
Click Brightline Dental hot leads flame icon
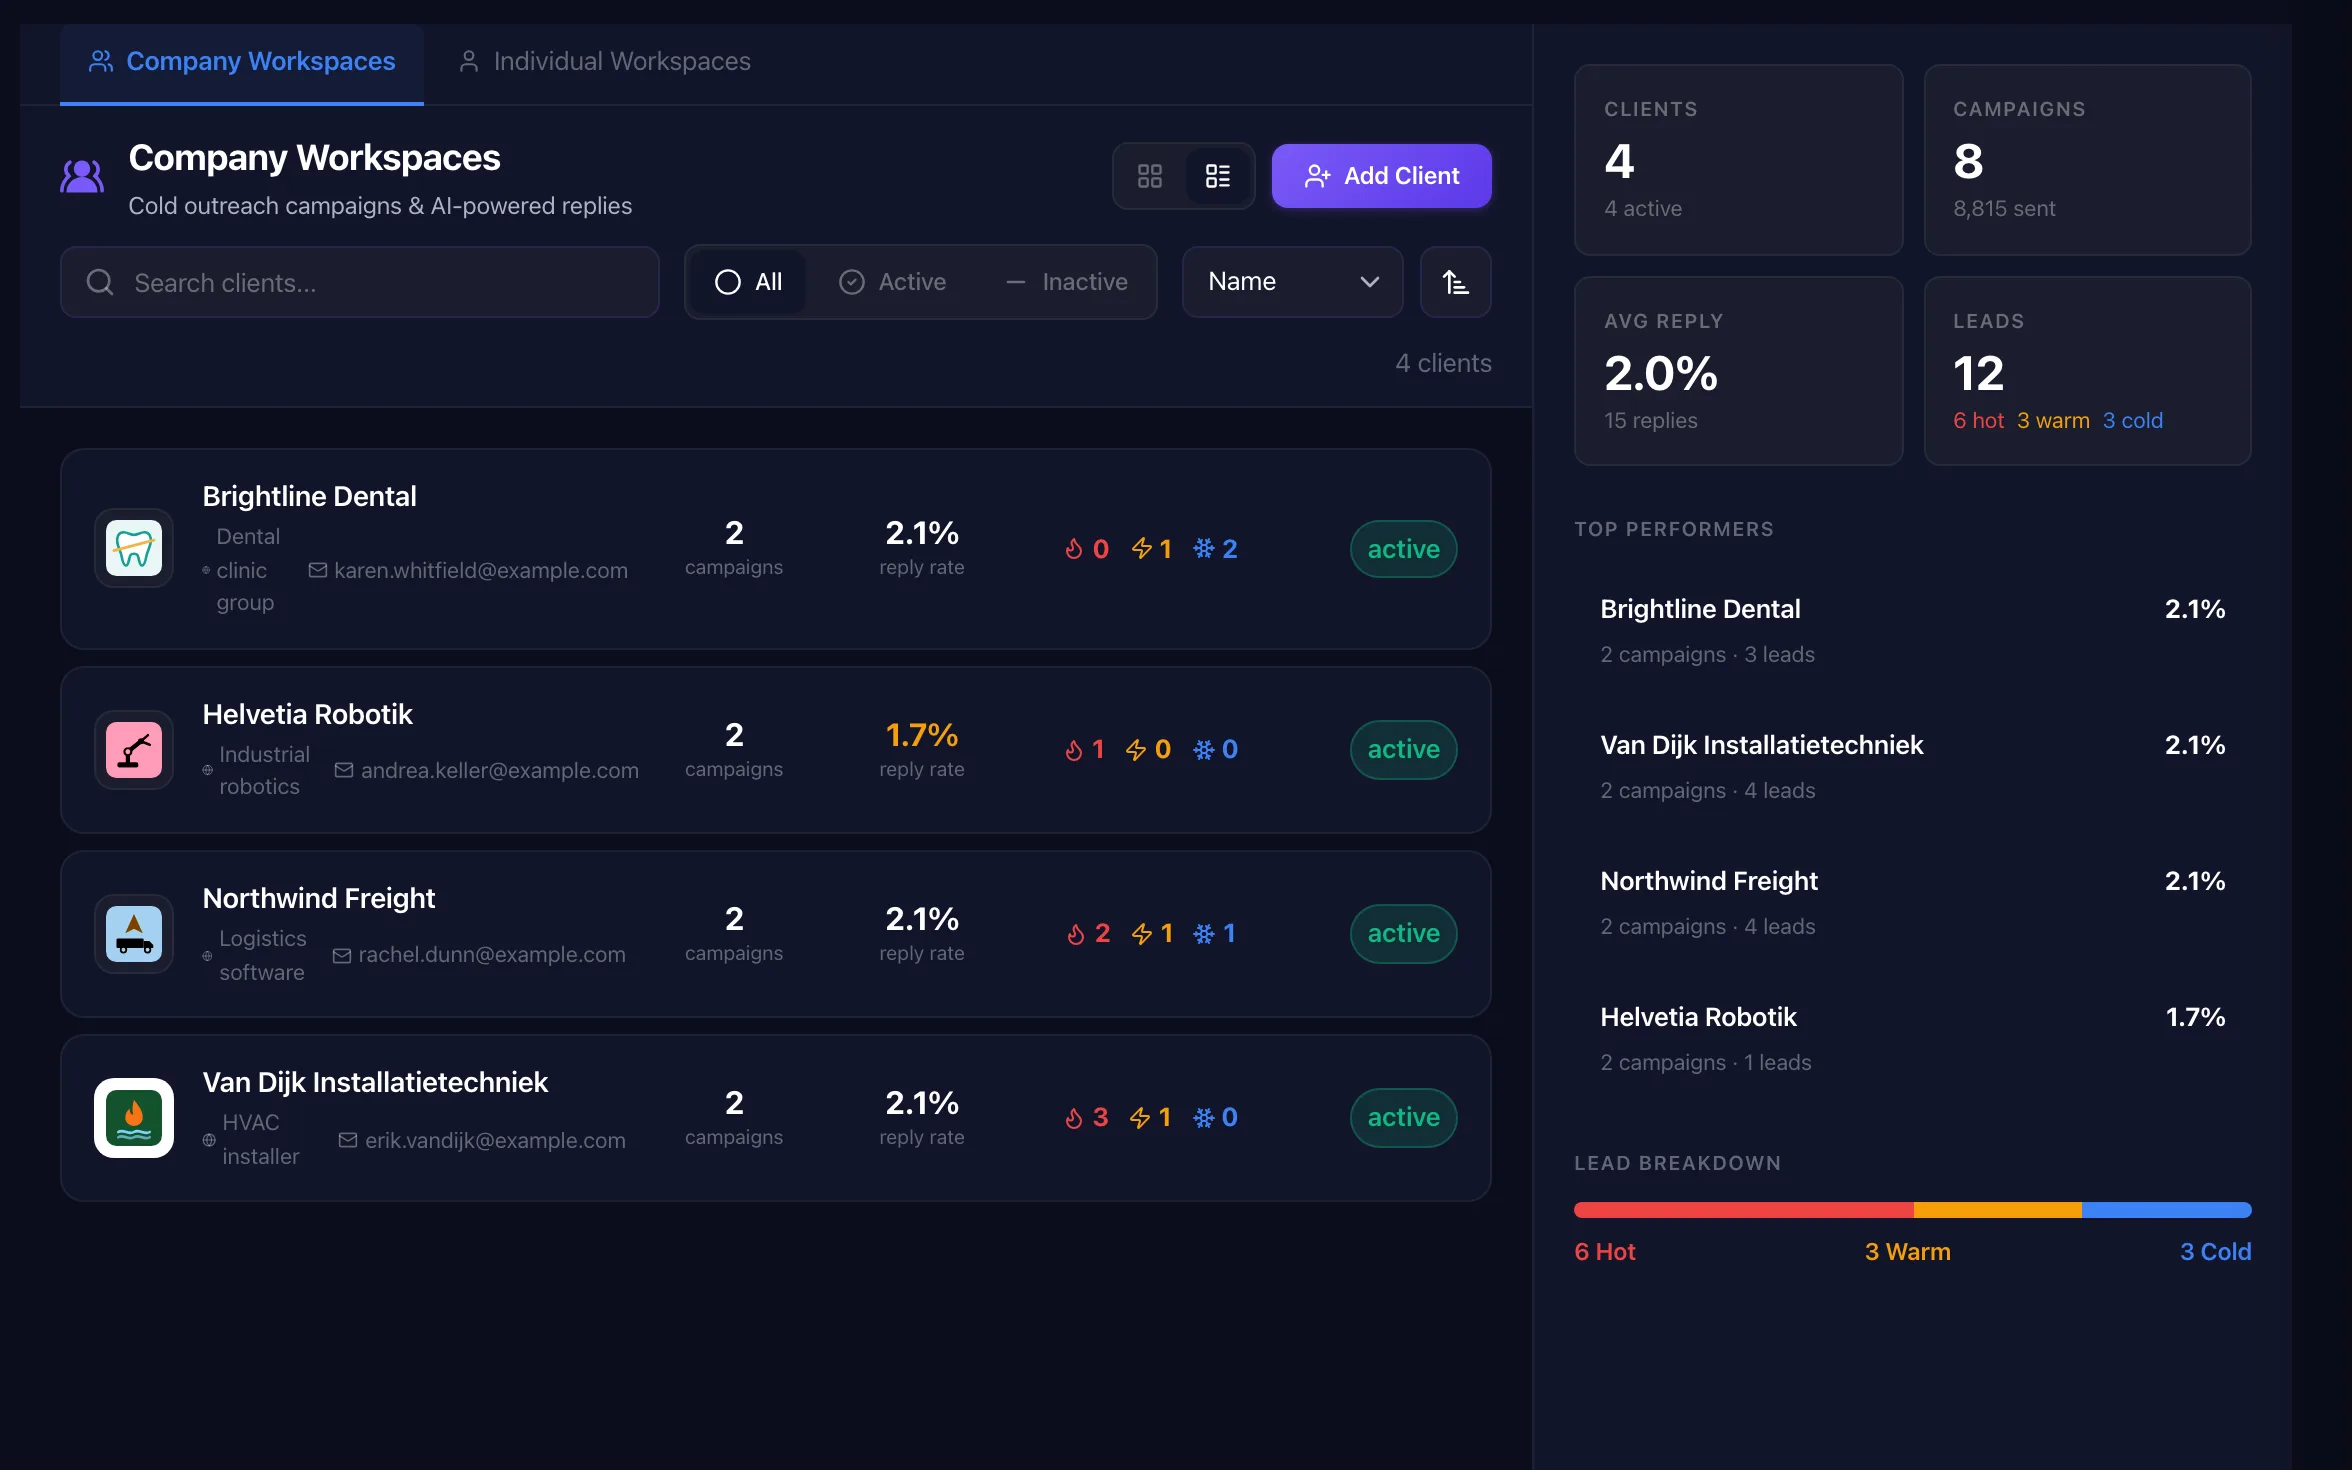click(1074, 549)
